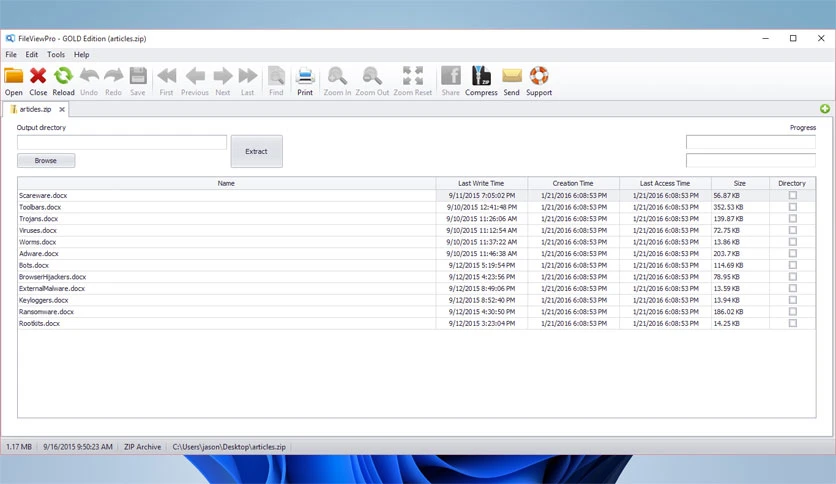The width and height of the screenshot is (836, 484).
Task: Tick Directory checkbox for Rootkits.docx
Action: click(793, 323)
